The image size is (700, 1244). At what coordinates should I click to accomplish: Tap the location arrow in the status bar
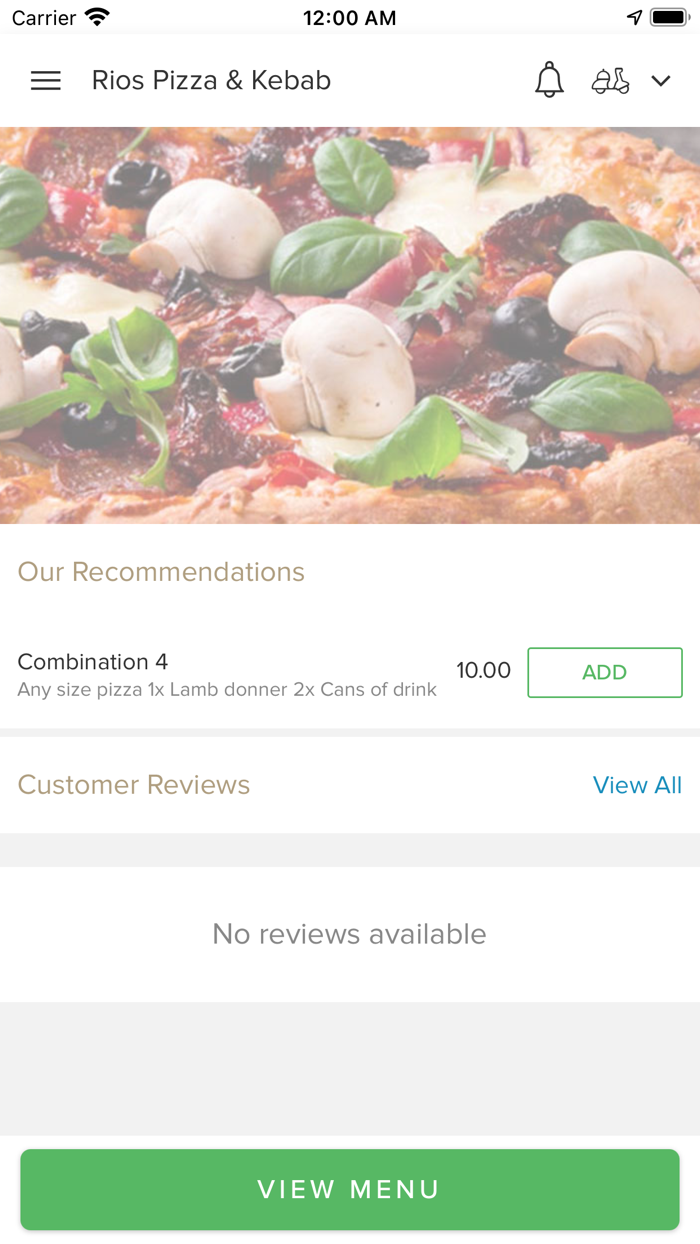[634, 15]
